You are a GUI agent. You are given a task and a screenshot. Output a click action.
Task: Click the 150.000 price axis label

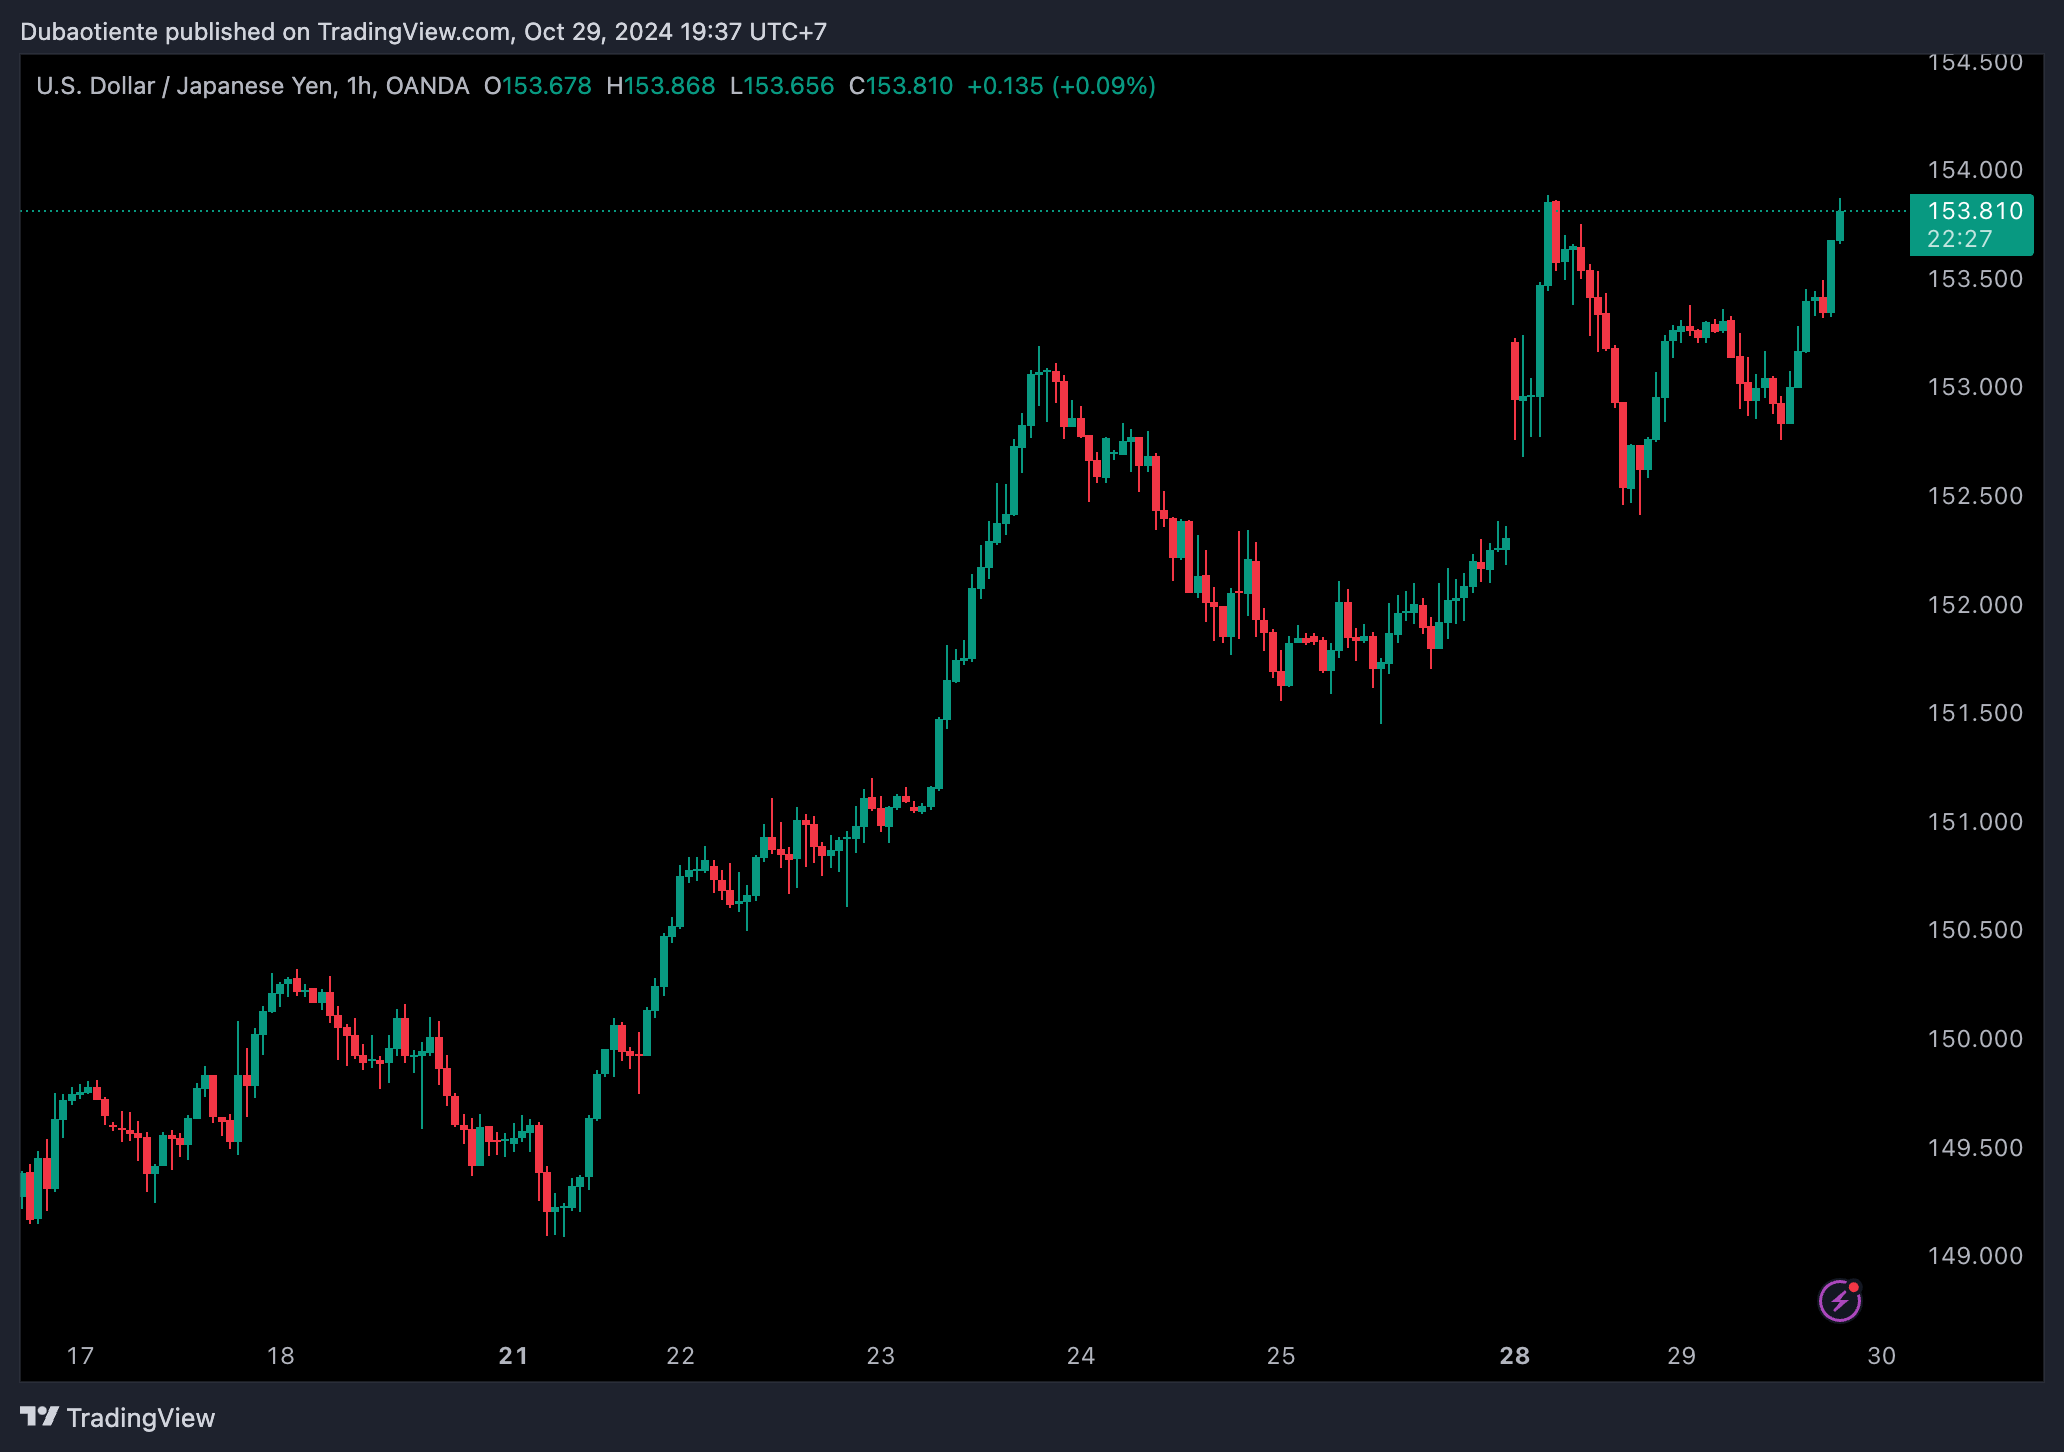tap(1974, 1039)
